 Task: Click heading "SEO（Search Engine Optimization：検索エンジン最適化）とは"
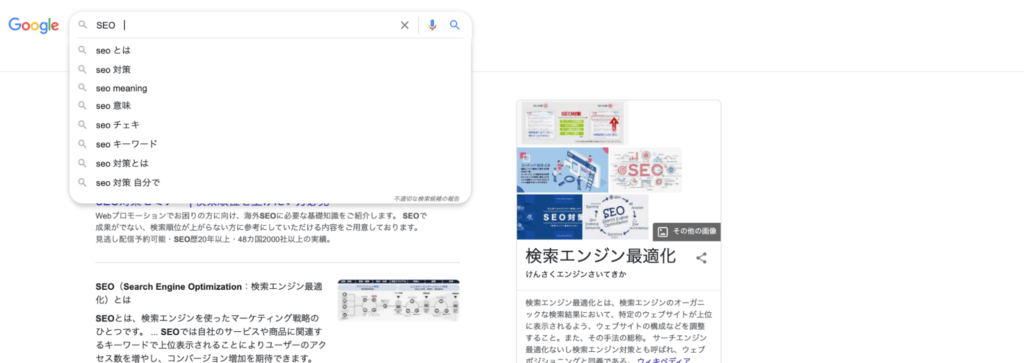(x=209, y=293)
